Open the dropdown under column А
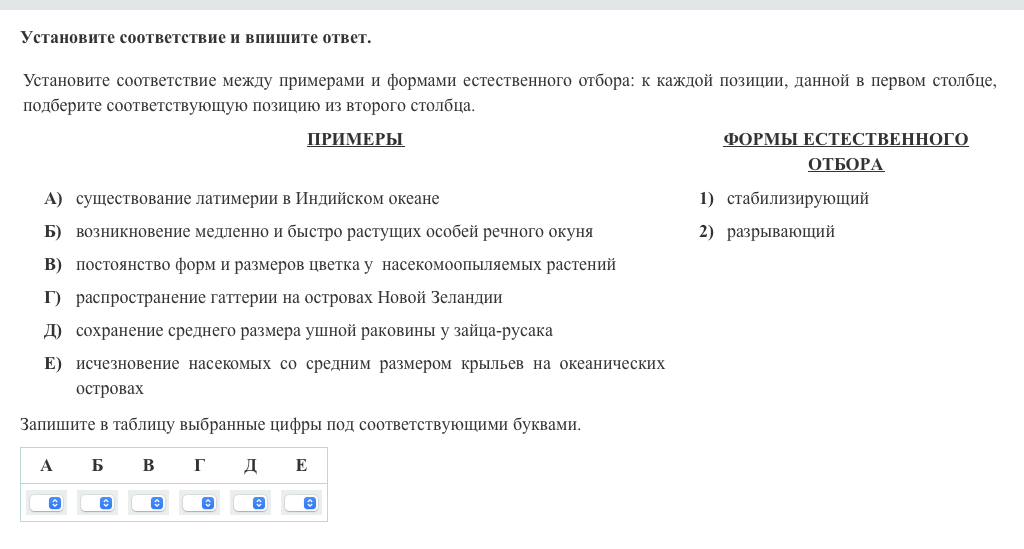Viewport: 1024px width, 549px height. pyautogui.click(x=47, y=503)
